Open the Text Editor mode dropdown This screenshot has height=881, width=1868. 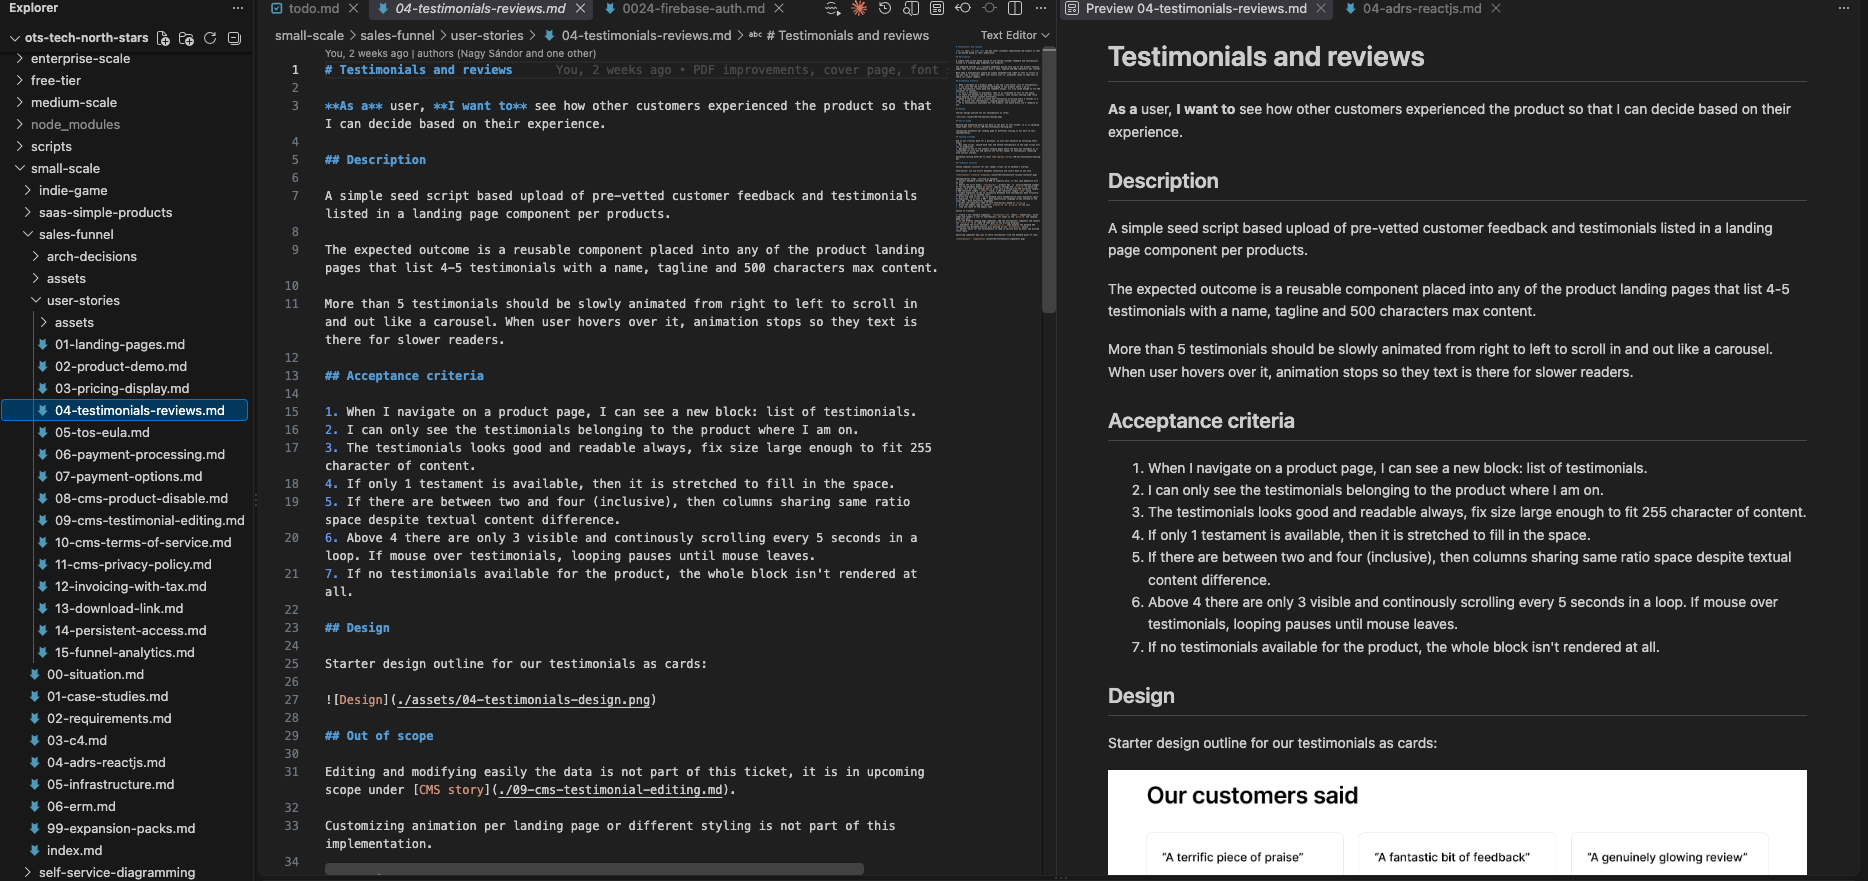click(1015, 35)
